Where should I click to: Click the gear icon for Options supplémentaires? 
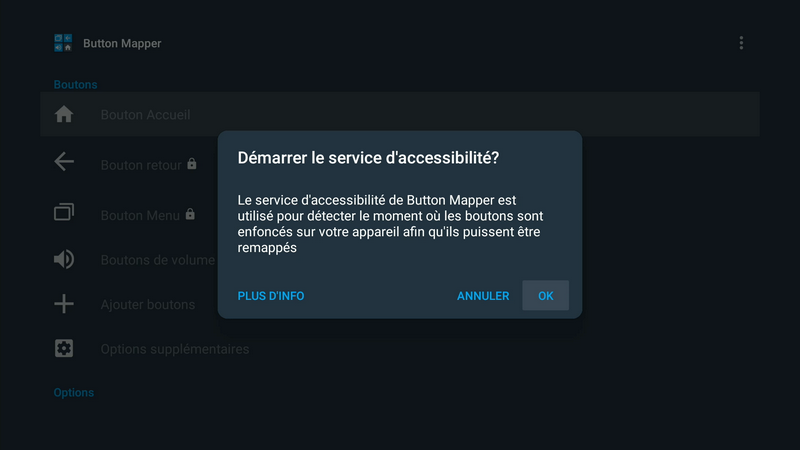pos(64,349)
